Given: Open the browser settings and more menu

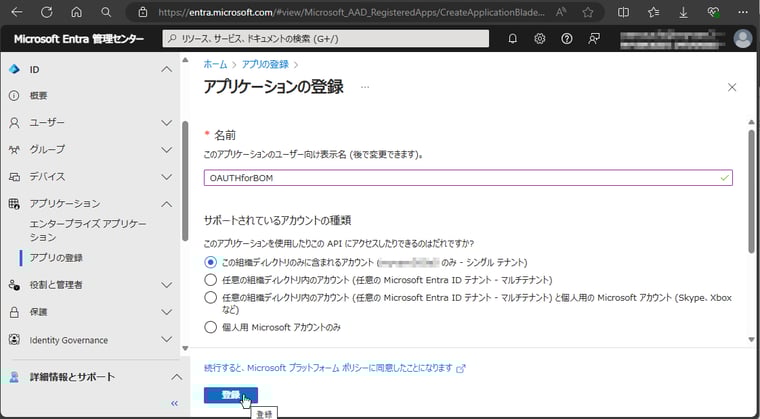Looking at the screenshot, I should pos(743,12).
